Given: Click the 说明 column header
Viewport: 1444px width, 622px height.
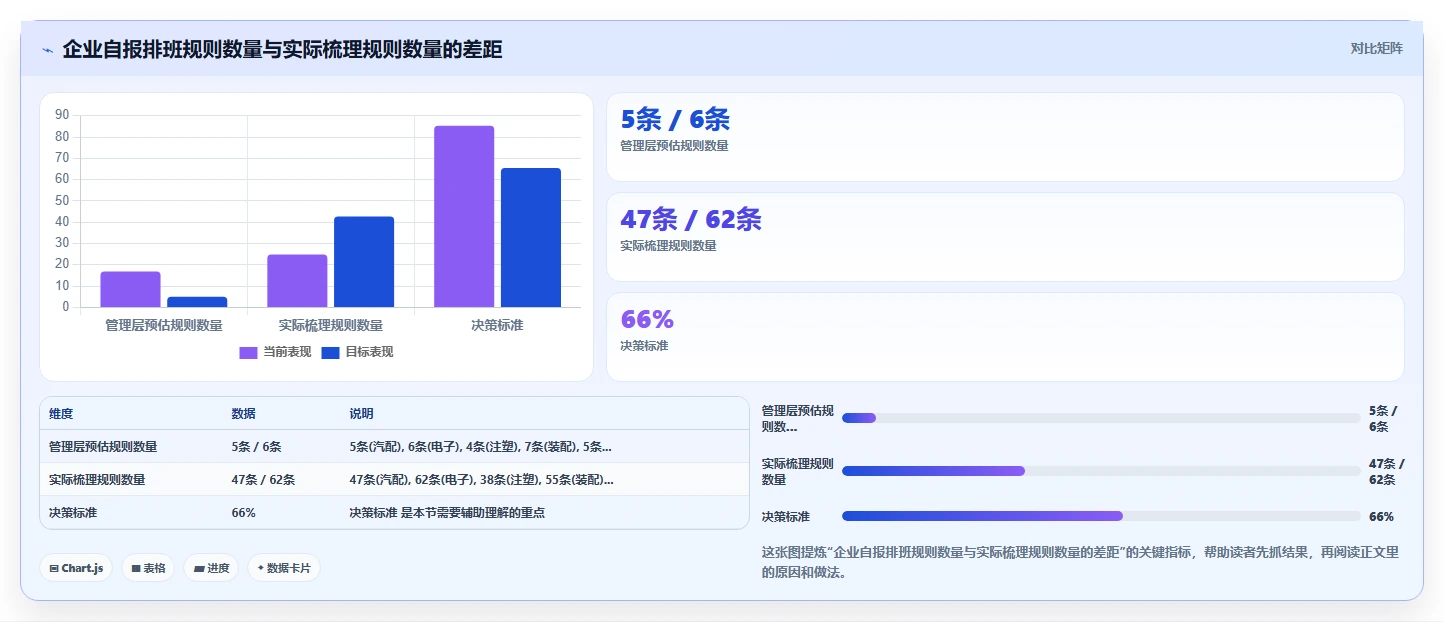Looking at the screenshot, I should coord(361,414).
